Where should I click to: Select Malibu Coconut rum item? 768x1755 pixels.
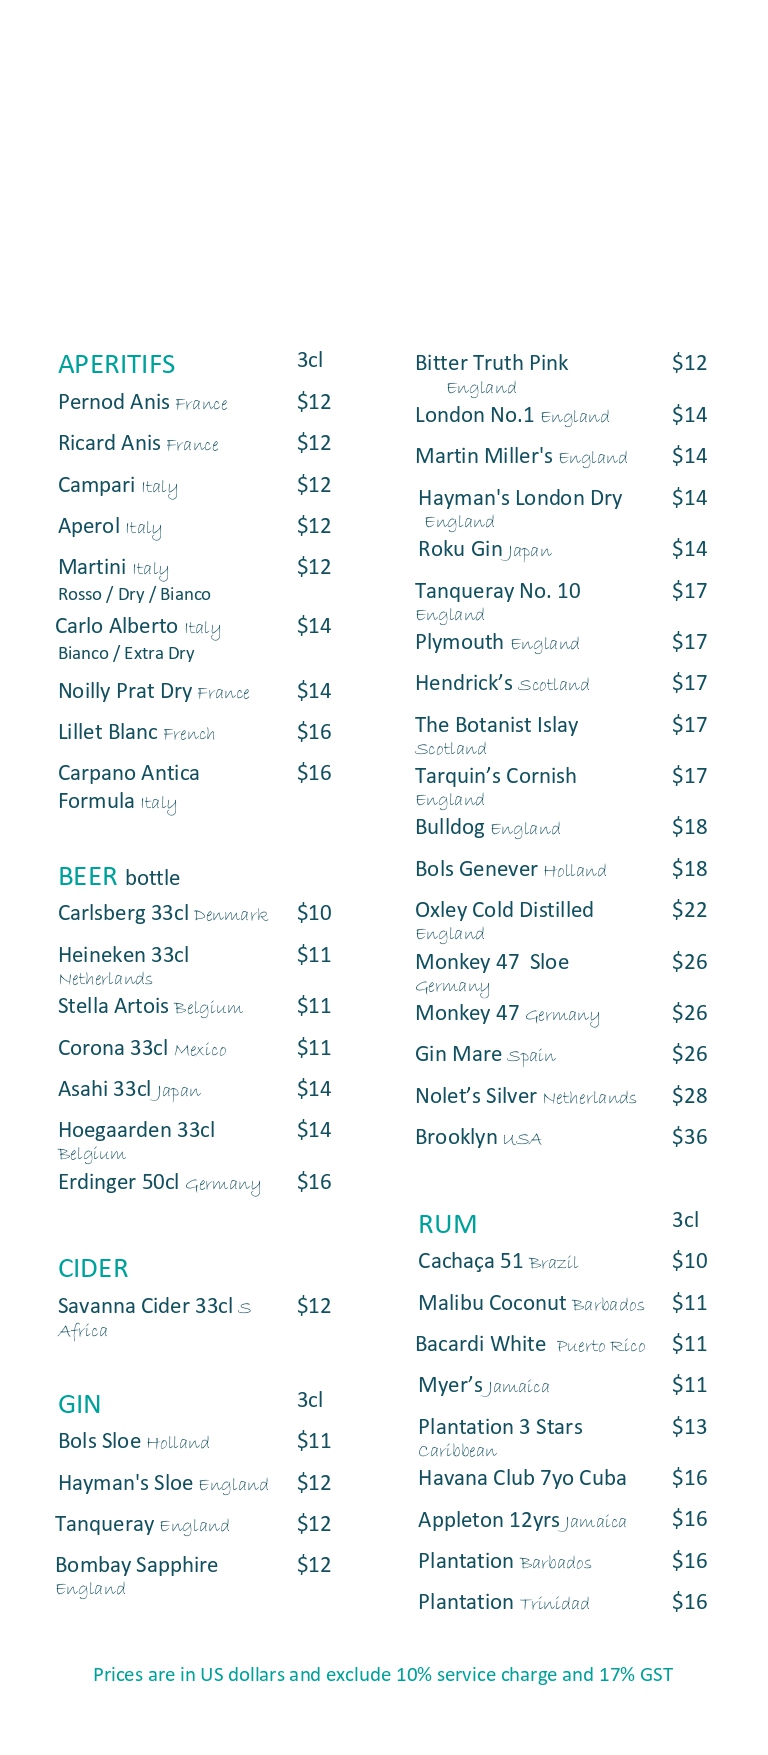point(492,1303)
